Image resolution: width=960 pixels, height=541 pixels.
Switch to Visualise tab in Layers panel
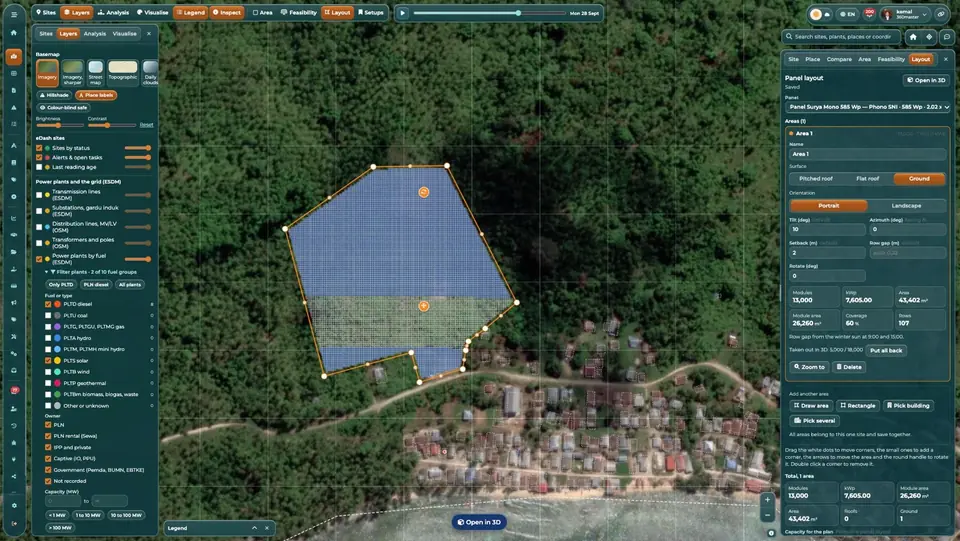(125, 34)
